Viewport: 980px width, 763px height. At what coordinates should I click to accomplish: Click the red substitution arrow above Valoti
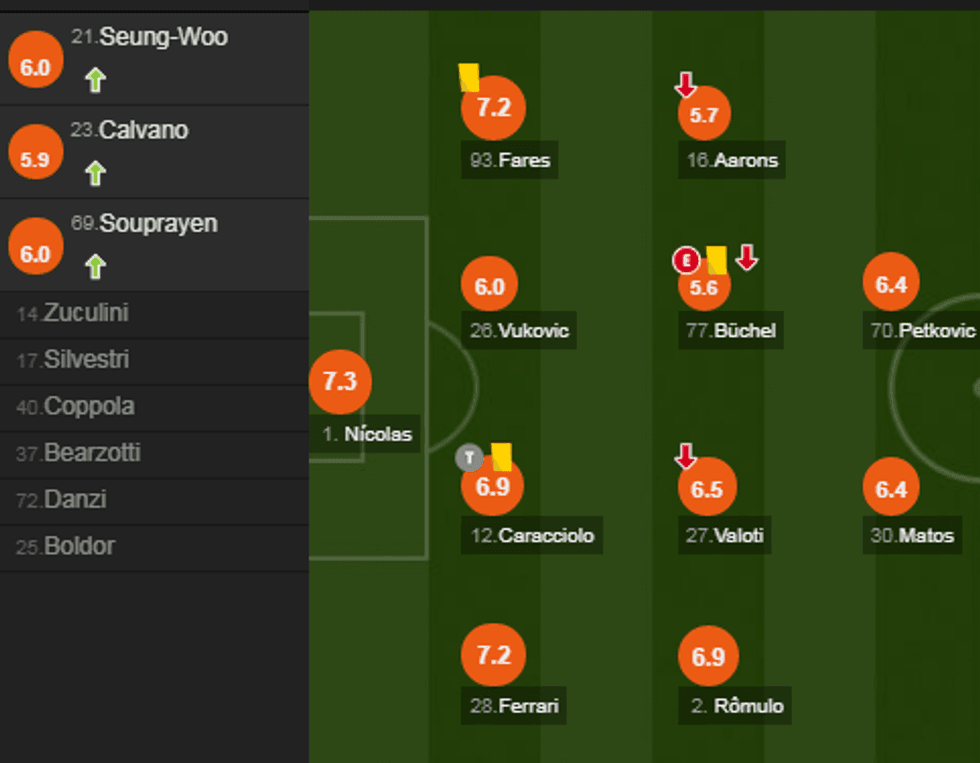tap(685, 457)
